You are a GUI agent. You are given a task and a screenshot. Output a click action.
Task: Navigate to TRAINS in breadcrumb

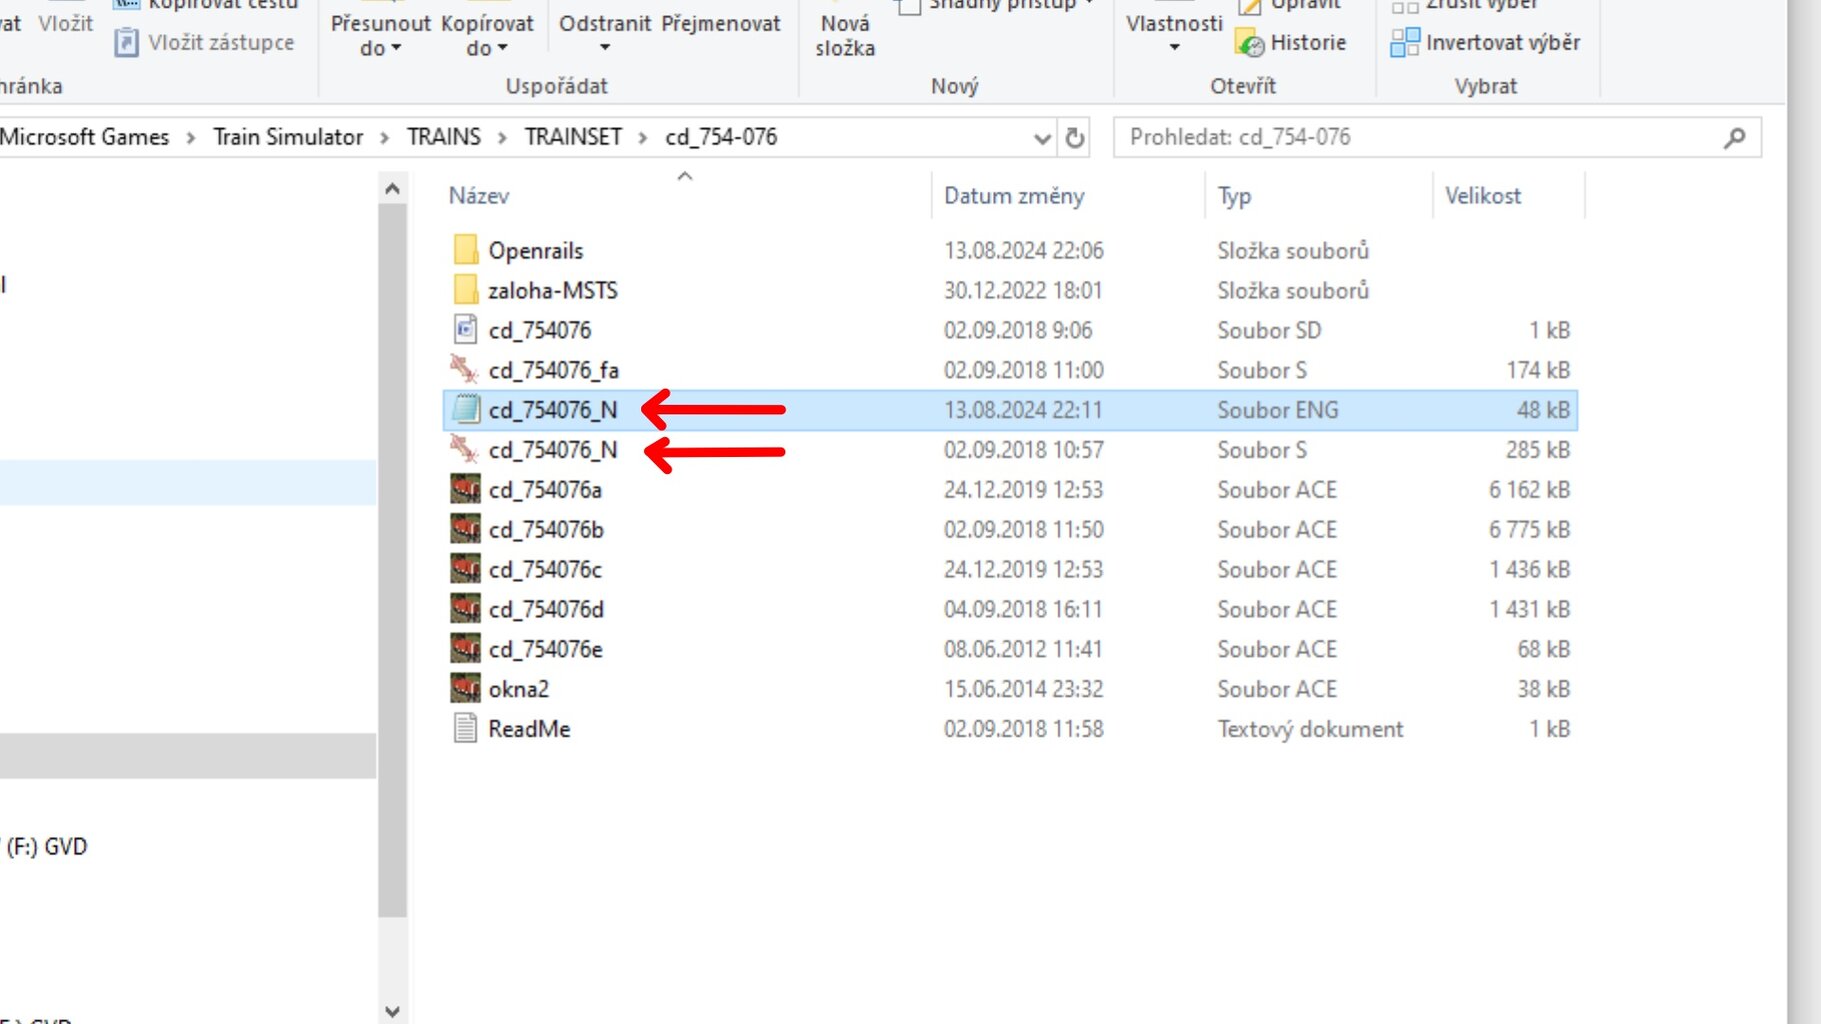point(444,137)
